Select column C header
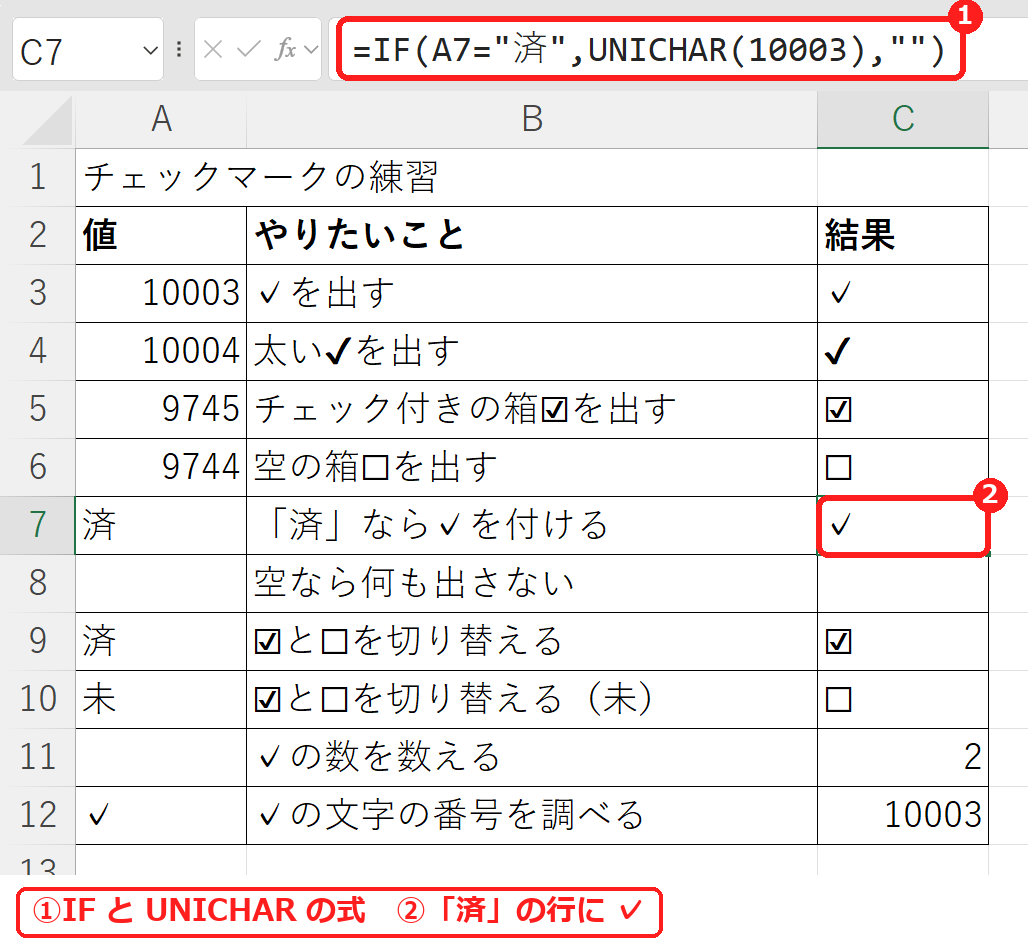Image resolution: width=1028 pixels, height=945 pixels. [x=903, y=119]
